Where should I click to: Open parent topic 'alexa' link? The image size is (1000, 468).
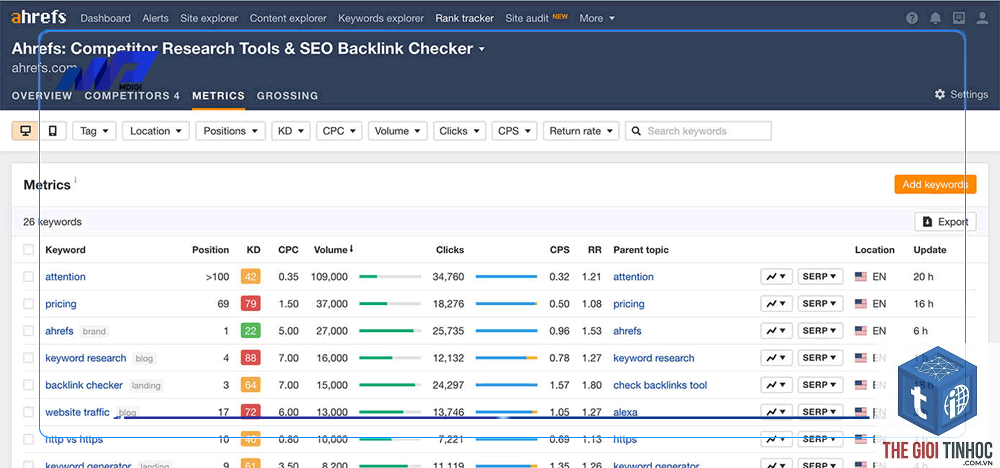click(x=625, y=413)
